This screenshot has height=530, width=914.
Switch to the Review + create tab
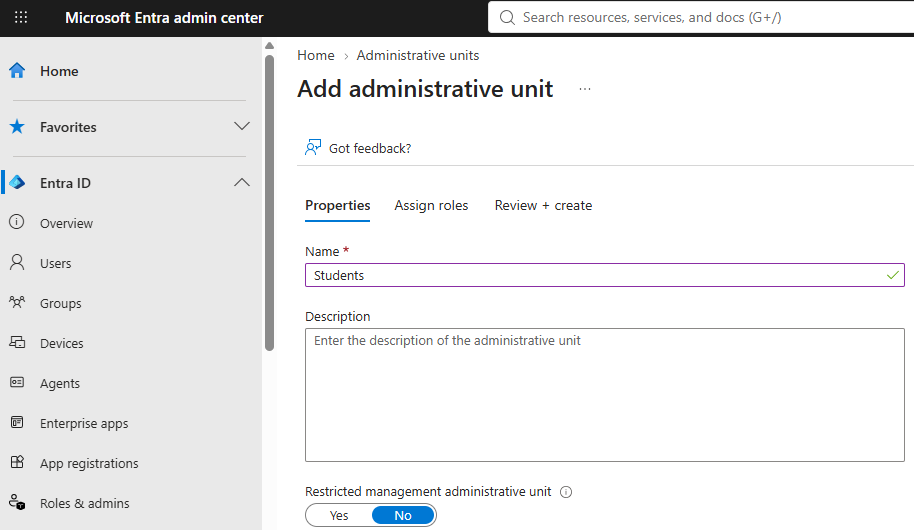click(543, 205)
